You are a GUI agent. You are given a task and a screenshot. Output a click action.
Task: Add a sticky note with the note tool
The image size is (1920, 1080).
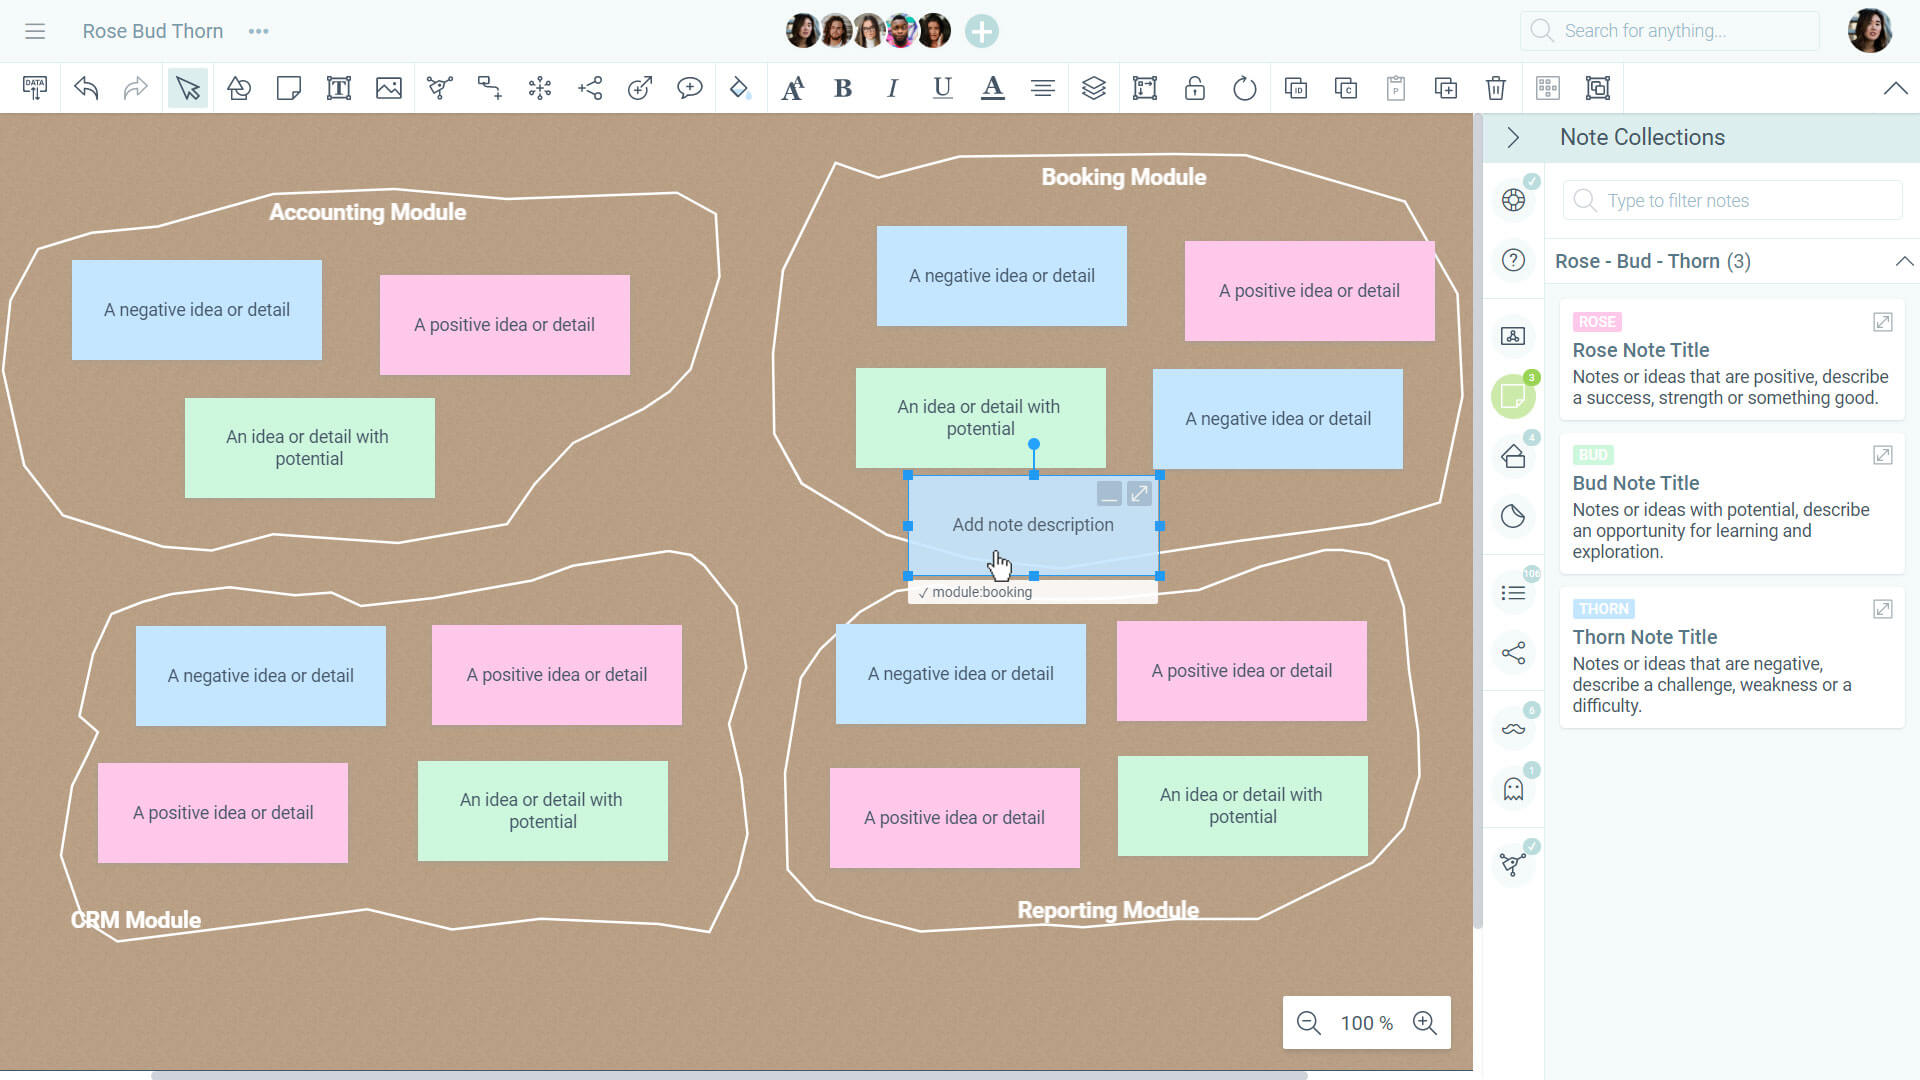[288, 88]
